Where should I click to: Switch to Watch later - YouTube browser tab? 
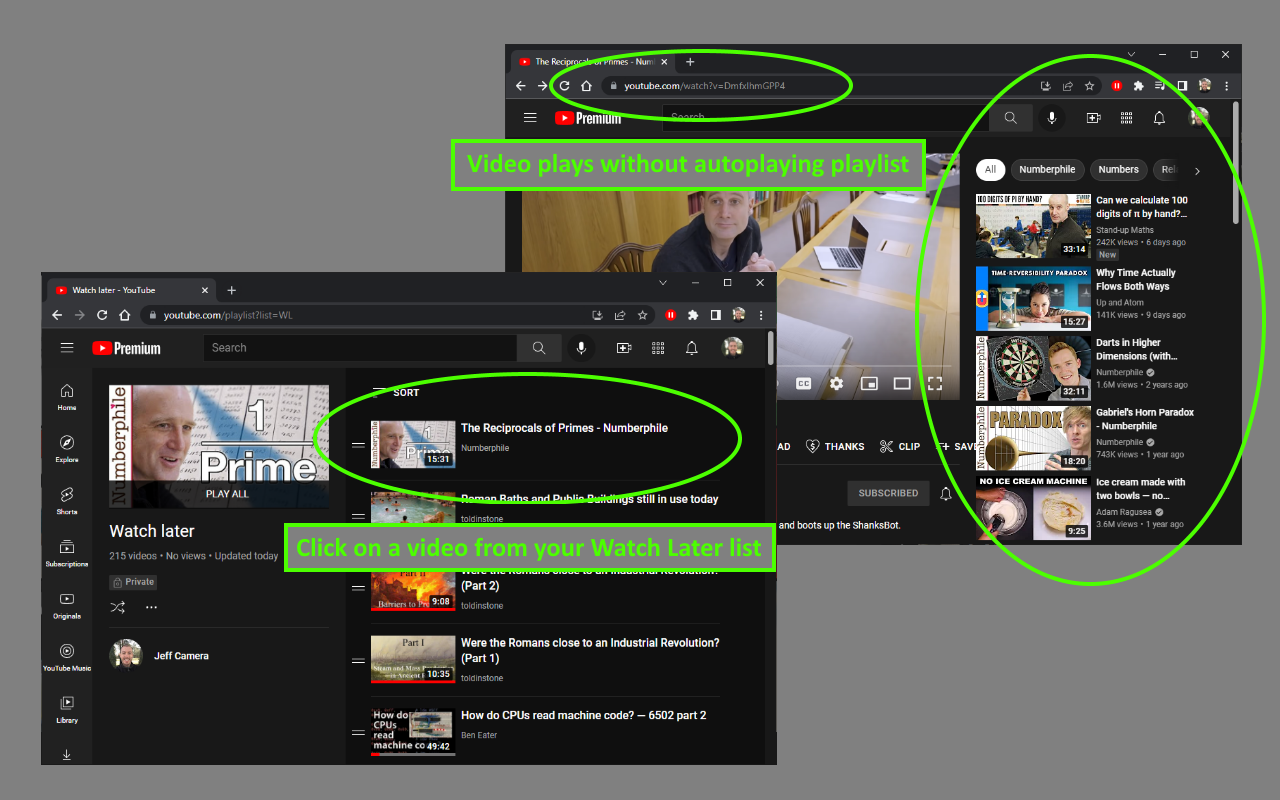[130, 290]
